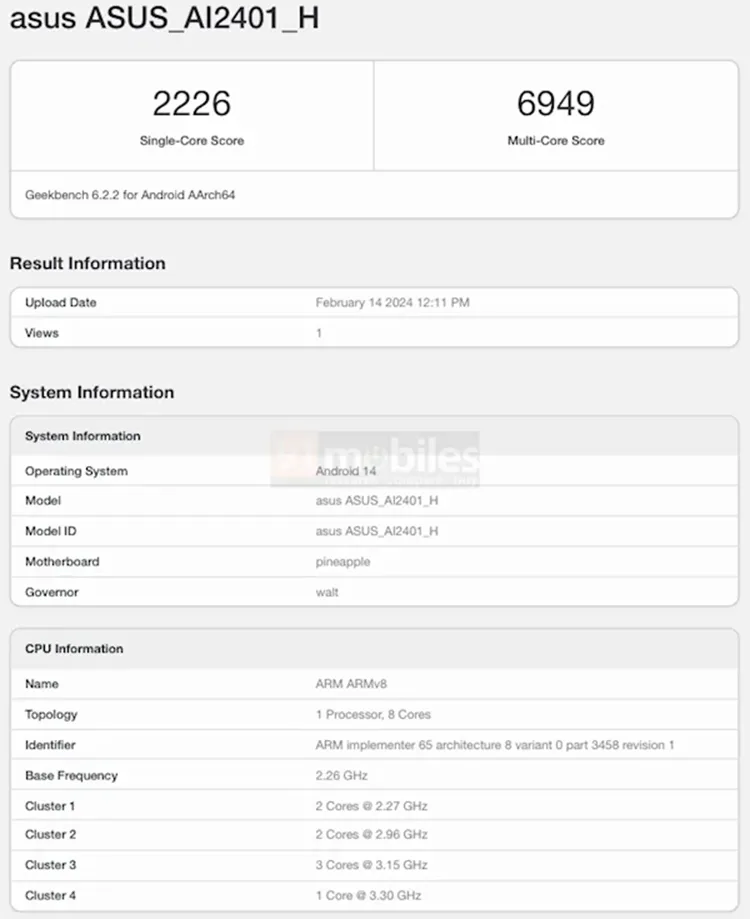Click the topology value 1 Processor, 8 Cores
This screenshot has width=750, height=919.
click(375, 715)
